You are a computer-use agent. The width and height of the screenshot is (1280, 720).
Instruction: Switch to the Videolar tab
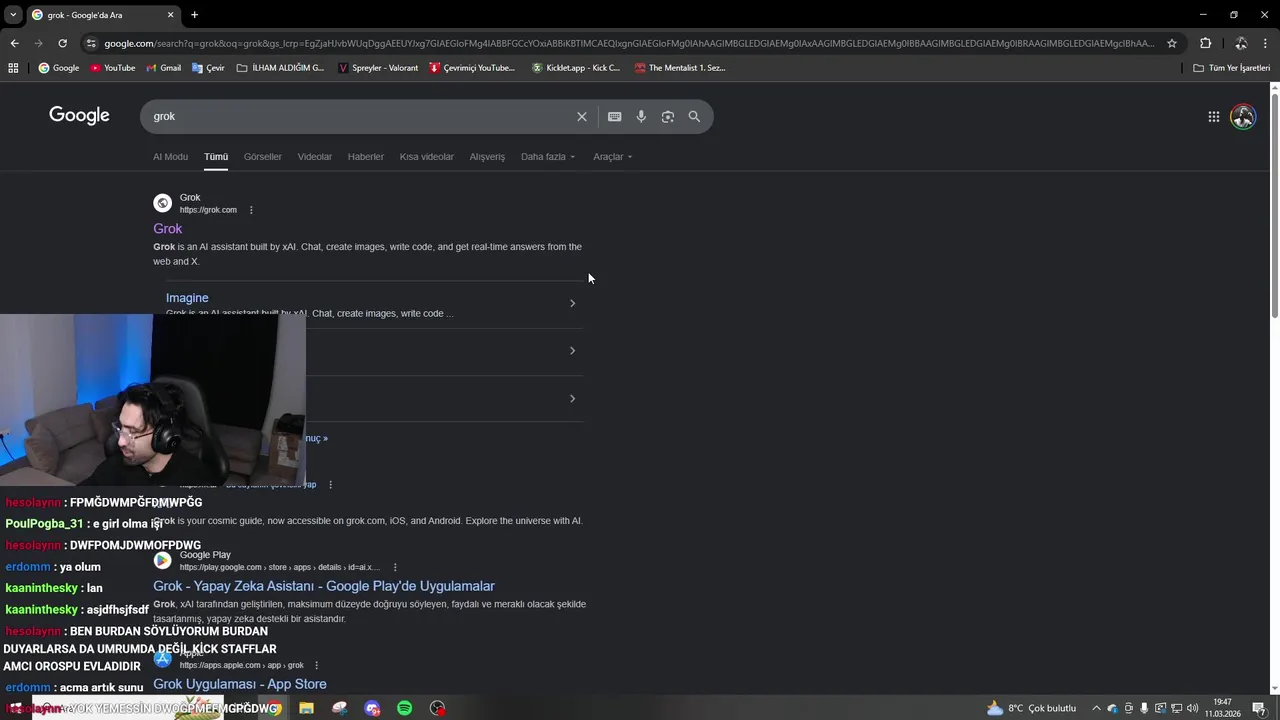pos(315,157)
